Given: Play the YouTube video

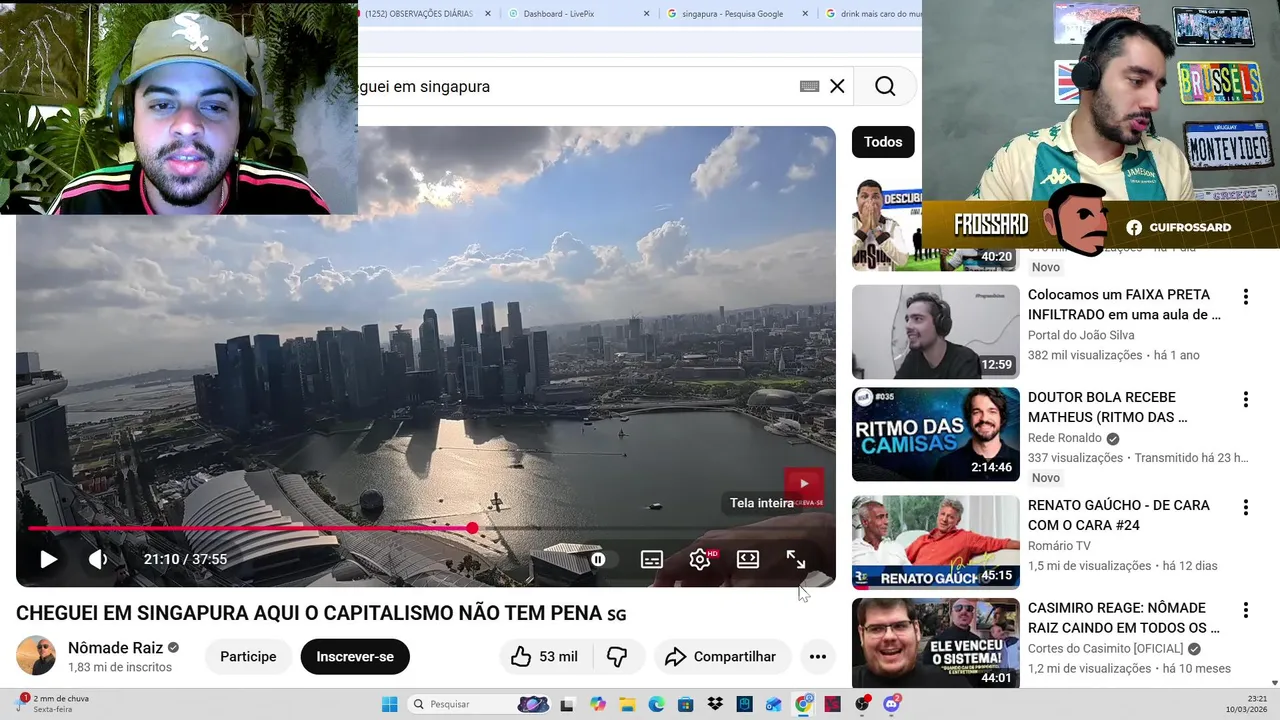Looking at the screenshot, I should click(x=48, y=559).
